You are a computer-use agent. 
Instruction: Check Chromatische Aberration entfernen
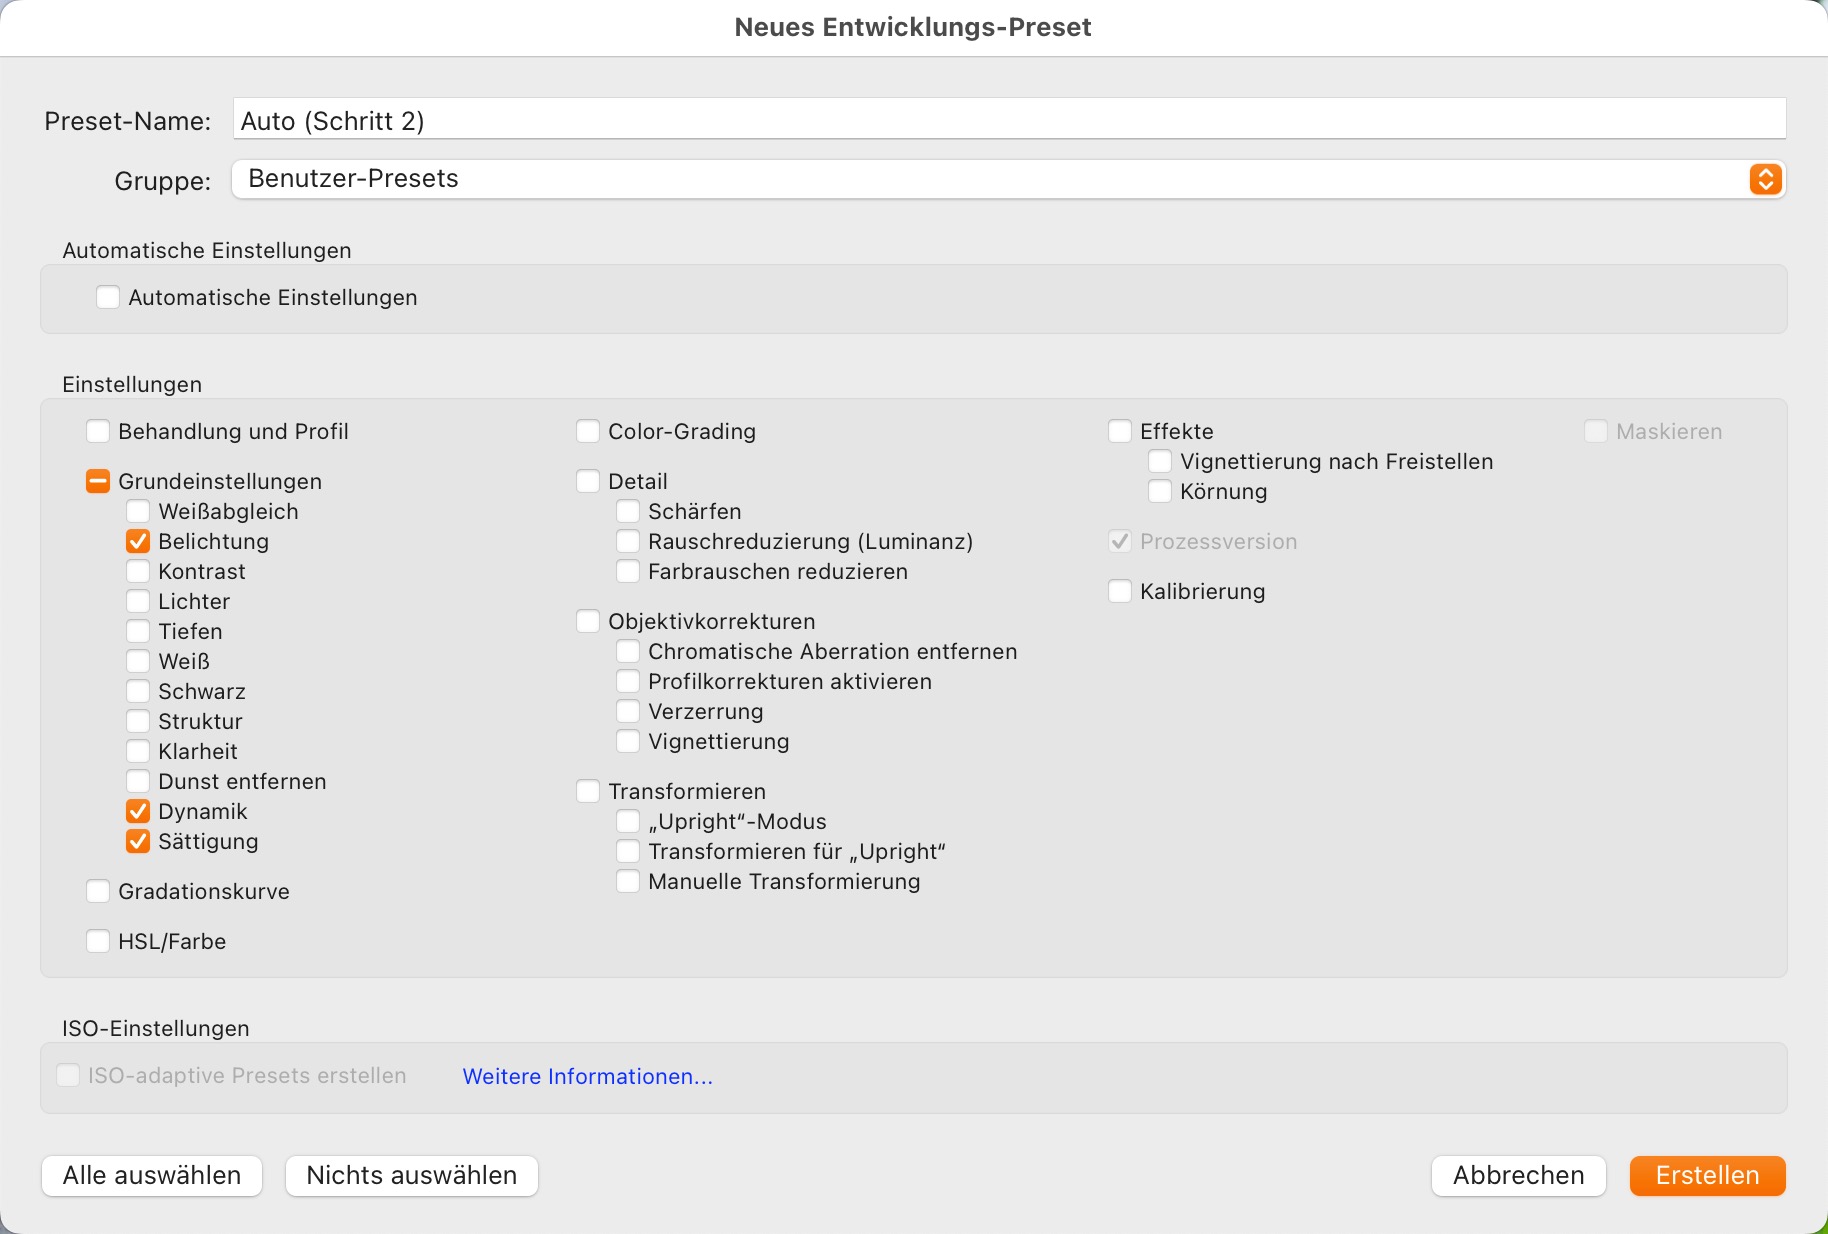(x=628, y=652)
